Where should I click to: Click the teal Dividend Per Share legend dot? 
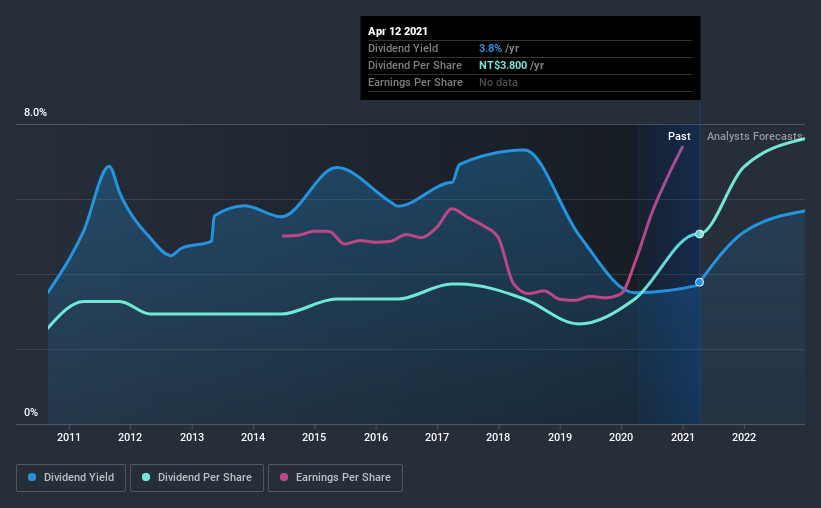(x=146, y=477)
